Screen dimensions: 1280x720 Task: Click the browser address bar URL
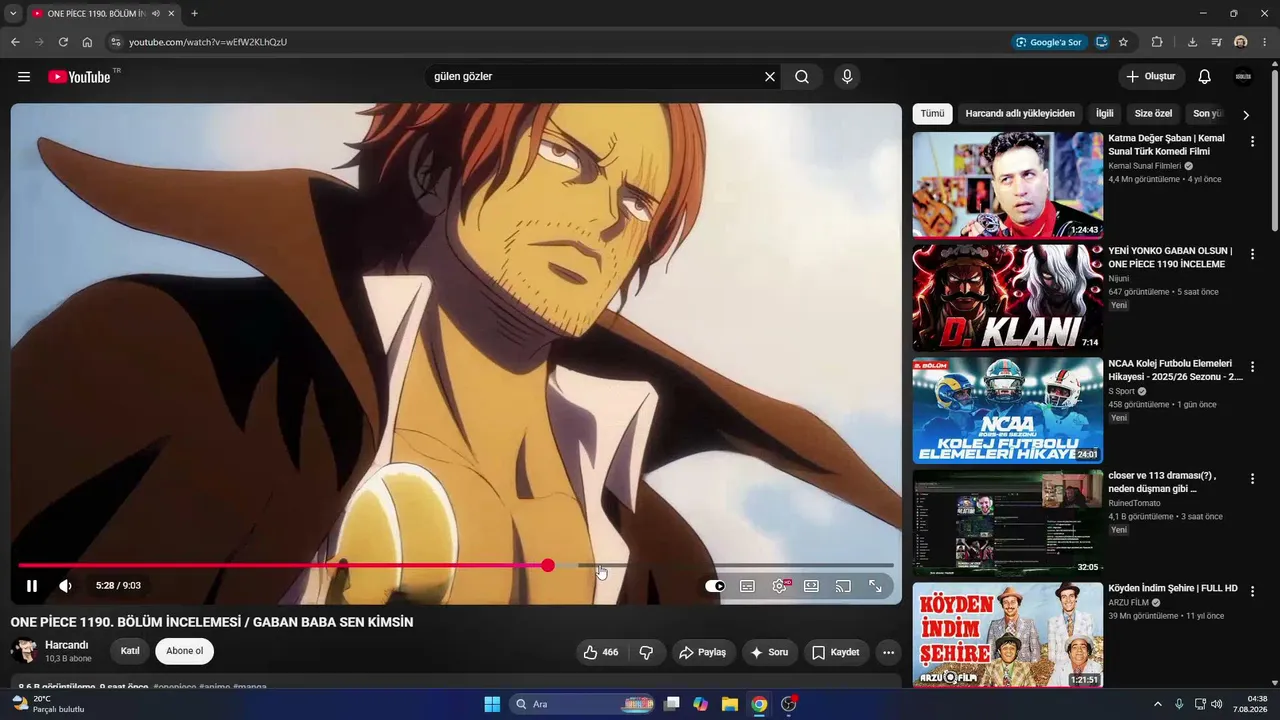(x=208, y=42)
